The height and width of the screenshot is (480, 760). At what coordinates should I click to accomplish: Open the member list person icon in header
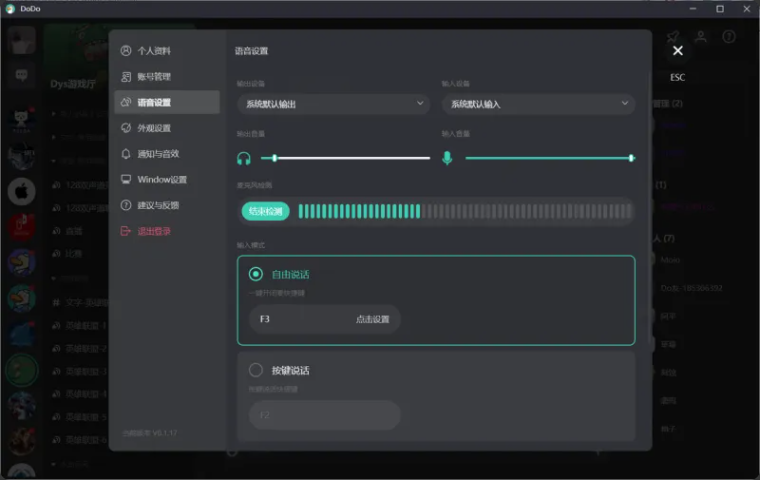[x=701, y=37]
